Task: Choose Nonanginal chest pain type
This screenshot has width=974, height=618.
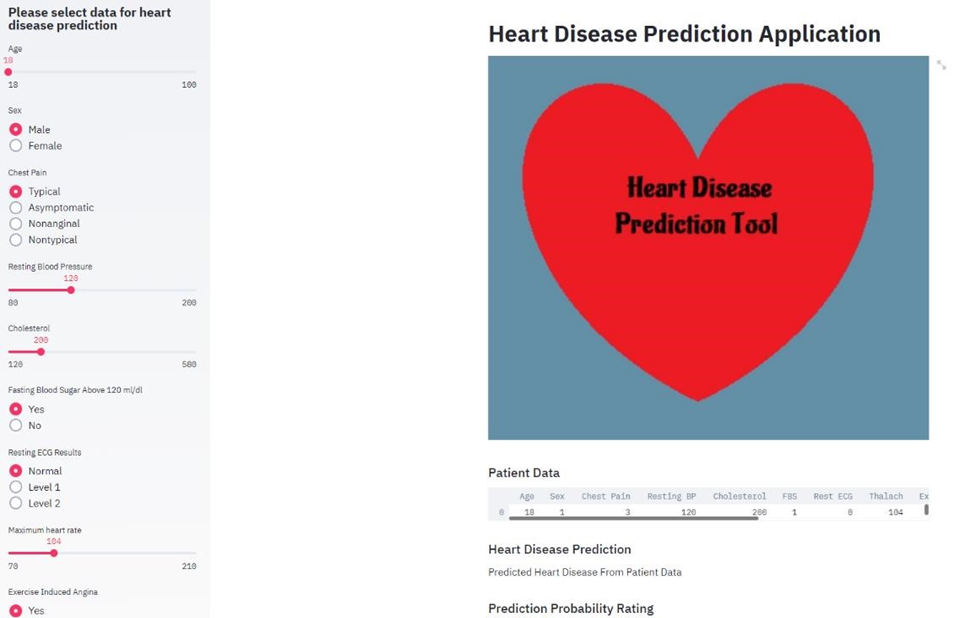Action: [16, 223]
